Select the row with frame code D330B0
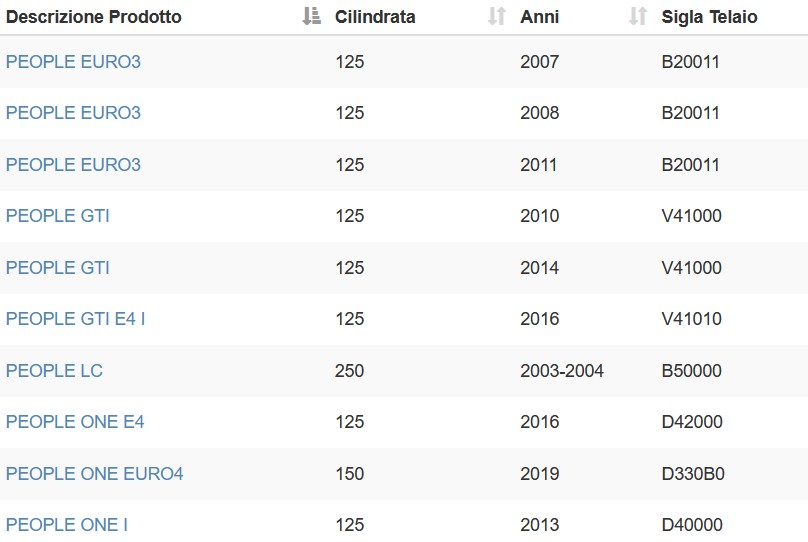The height and width of the screenshot is (542, 808). pos(404,474)
